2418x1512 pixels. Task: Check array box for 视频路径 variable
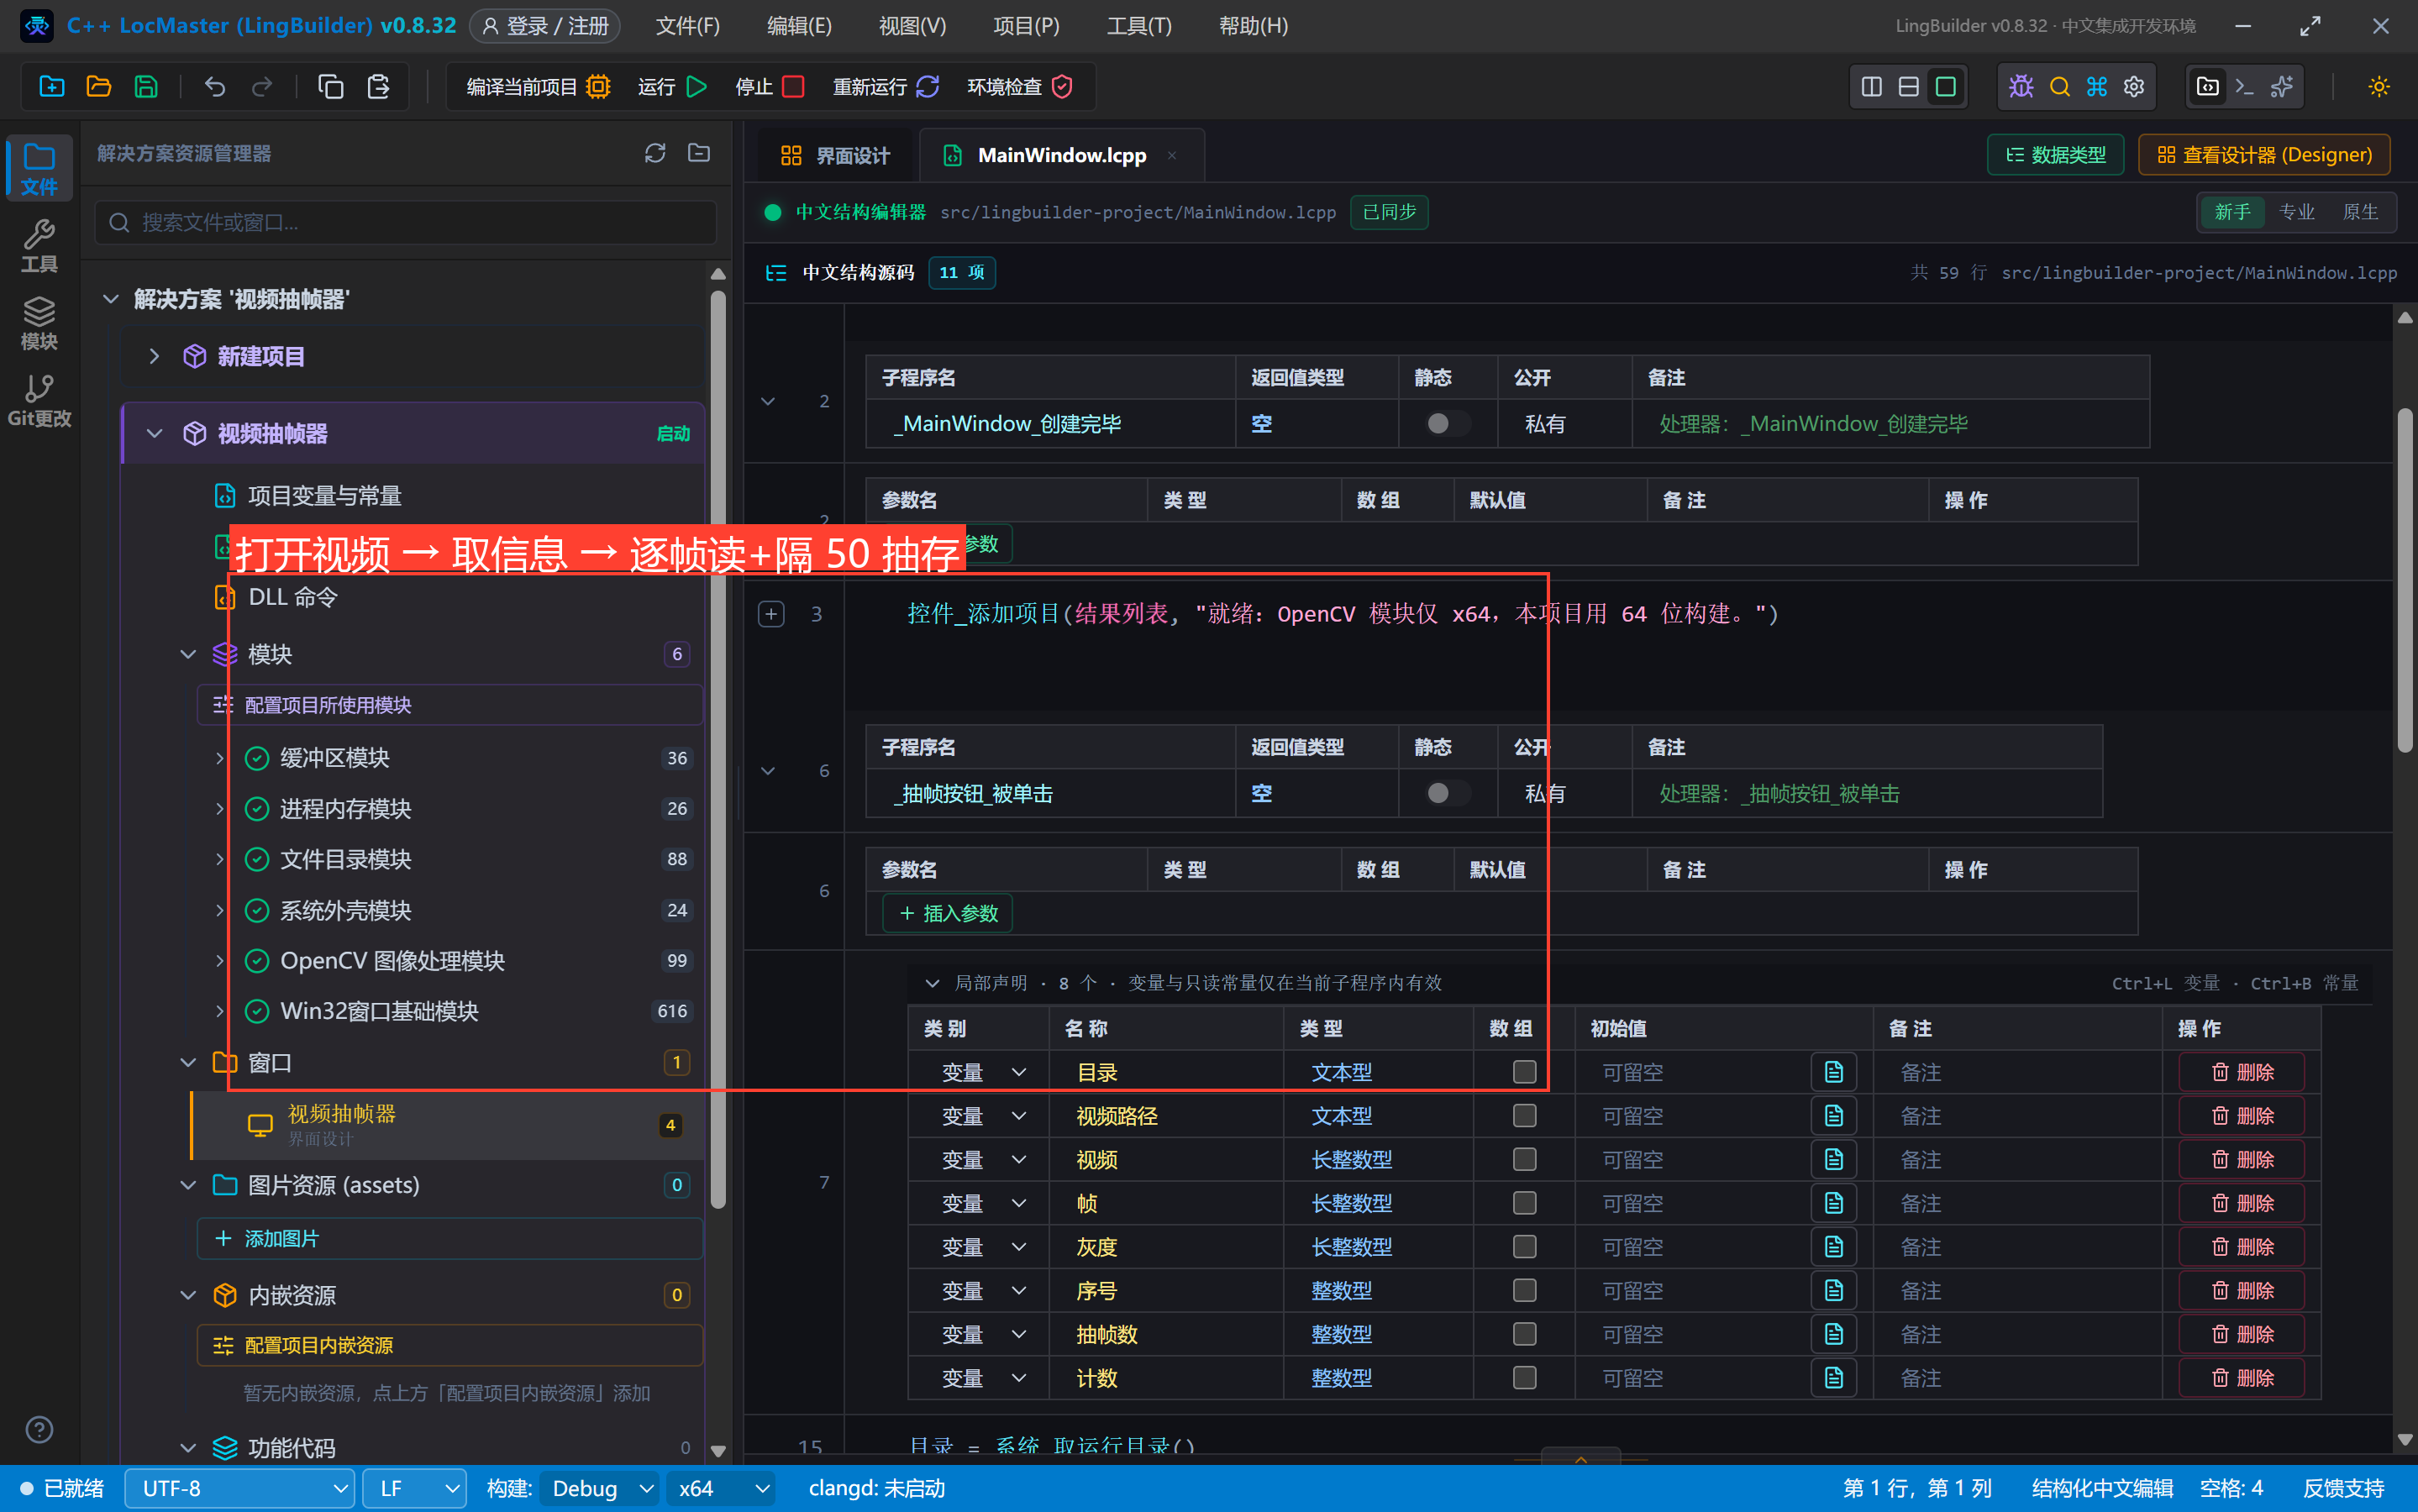[x=1524, y=1115]
